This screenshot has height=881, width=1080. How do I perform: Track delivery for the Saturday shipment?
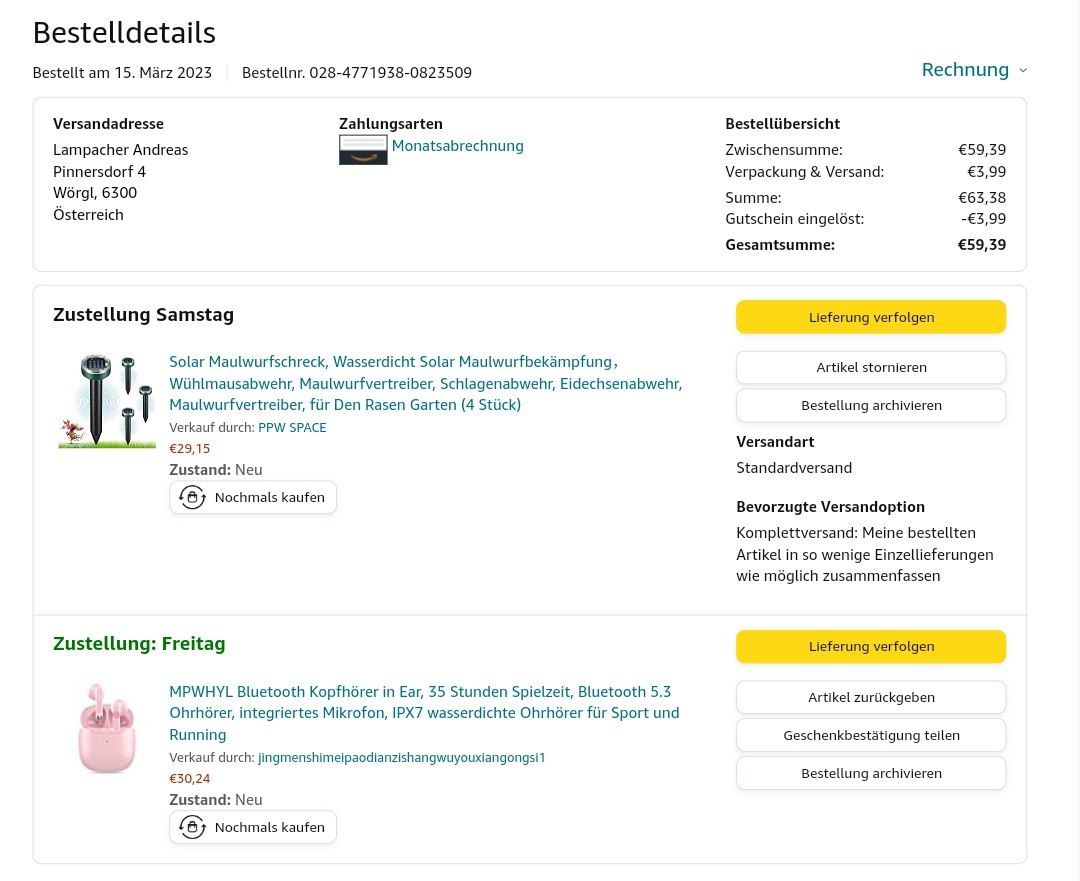coord(871,317)
